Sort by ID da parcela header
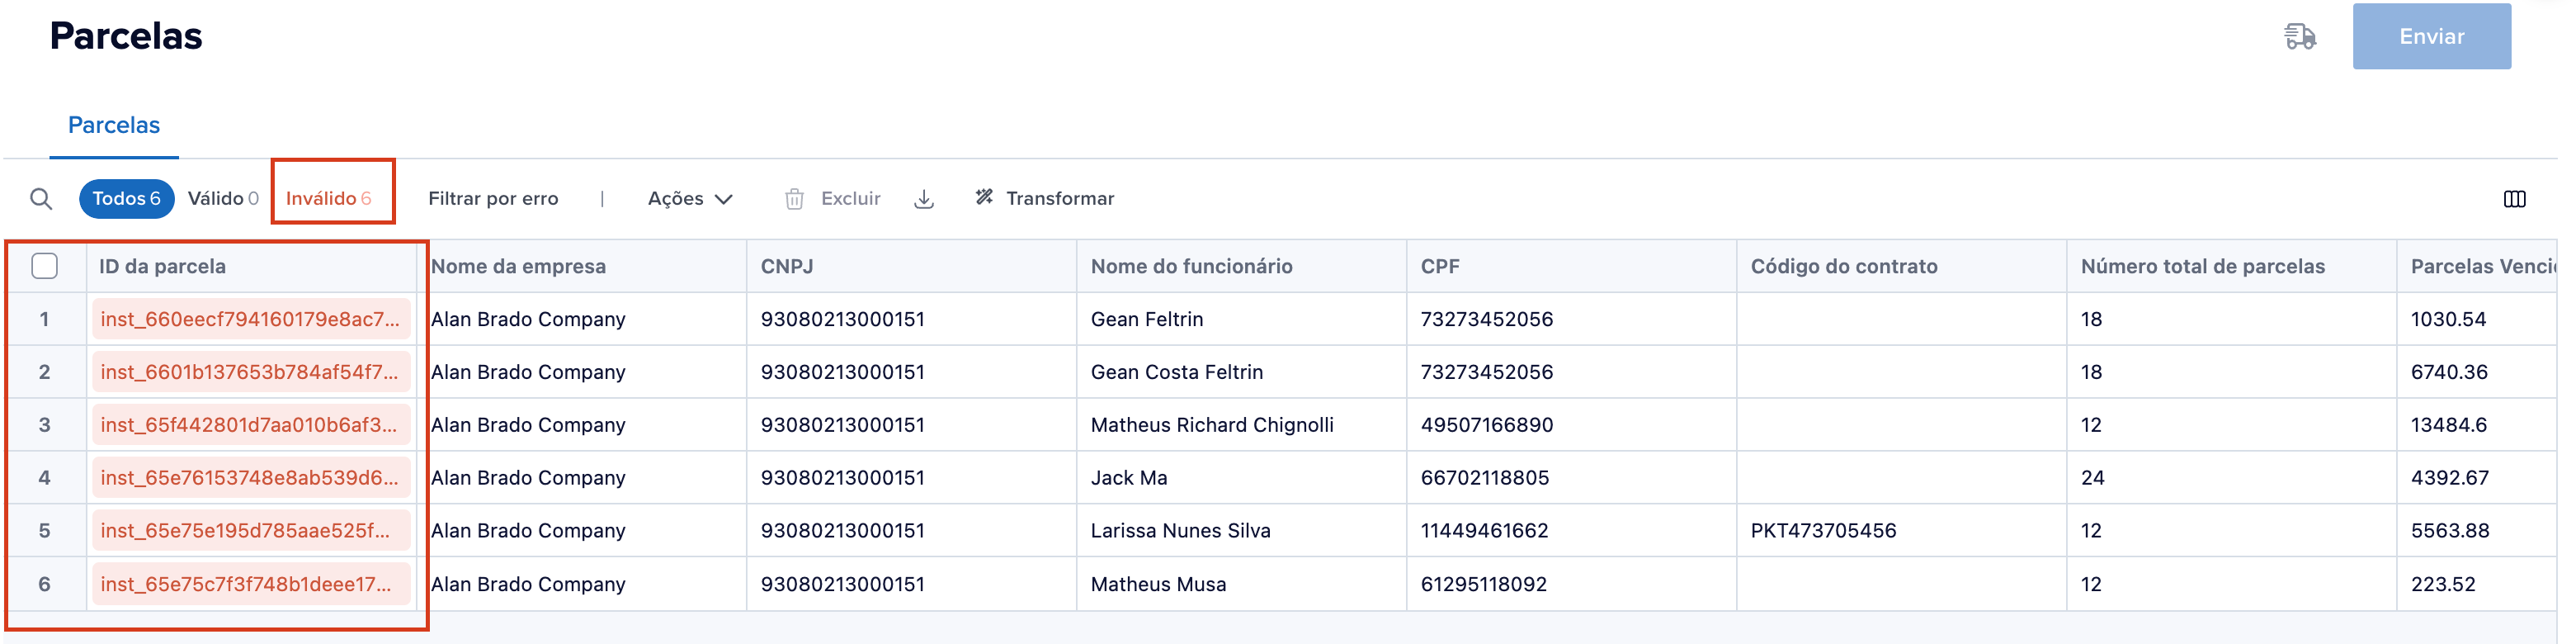Screen dimensions: 2576x644 click(162, 267)
